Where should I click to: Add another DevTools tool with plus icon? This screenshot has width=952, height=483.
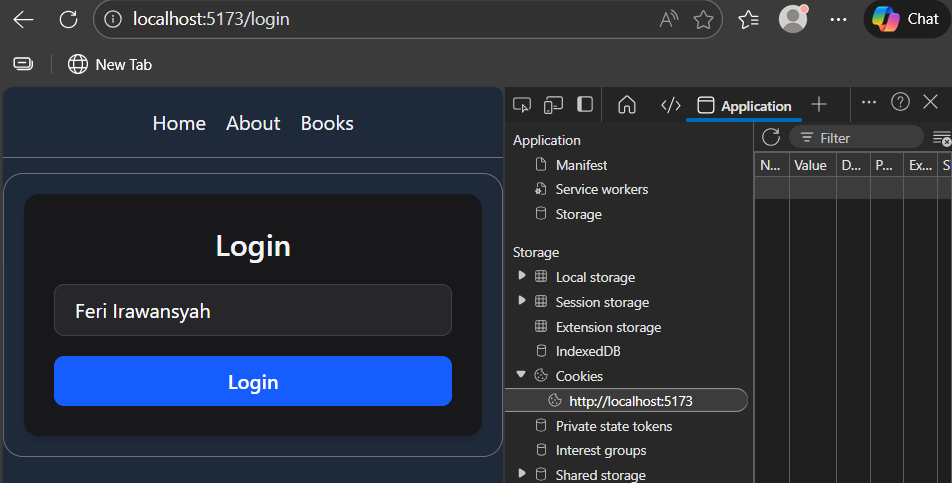(x=818, y=104)
